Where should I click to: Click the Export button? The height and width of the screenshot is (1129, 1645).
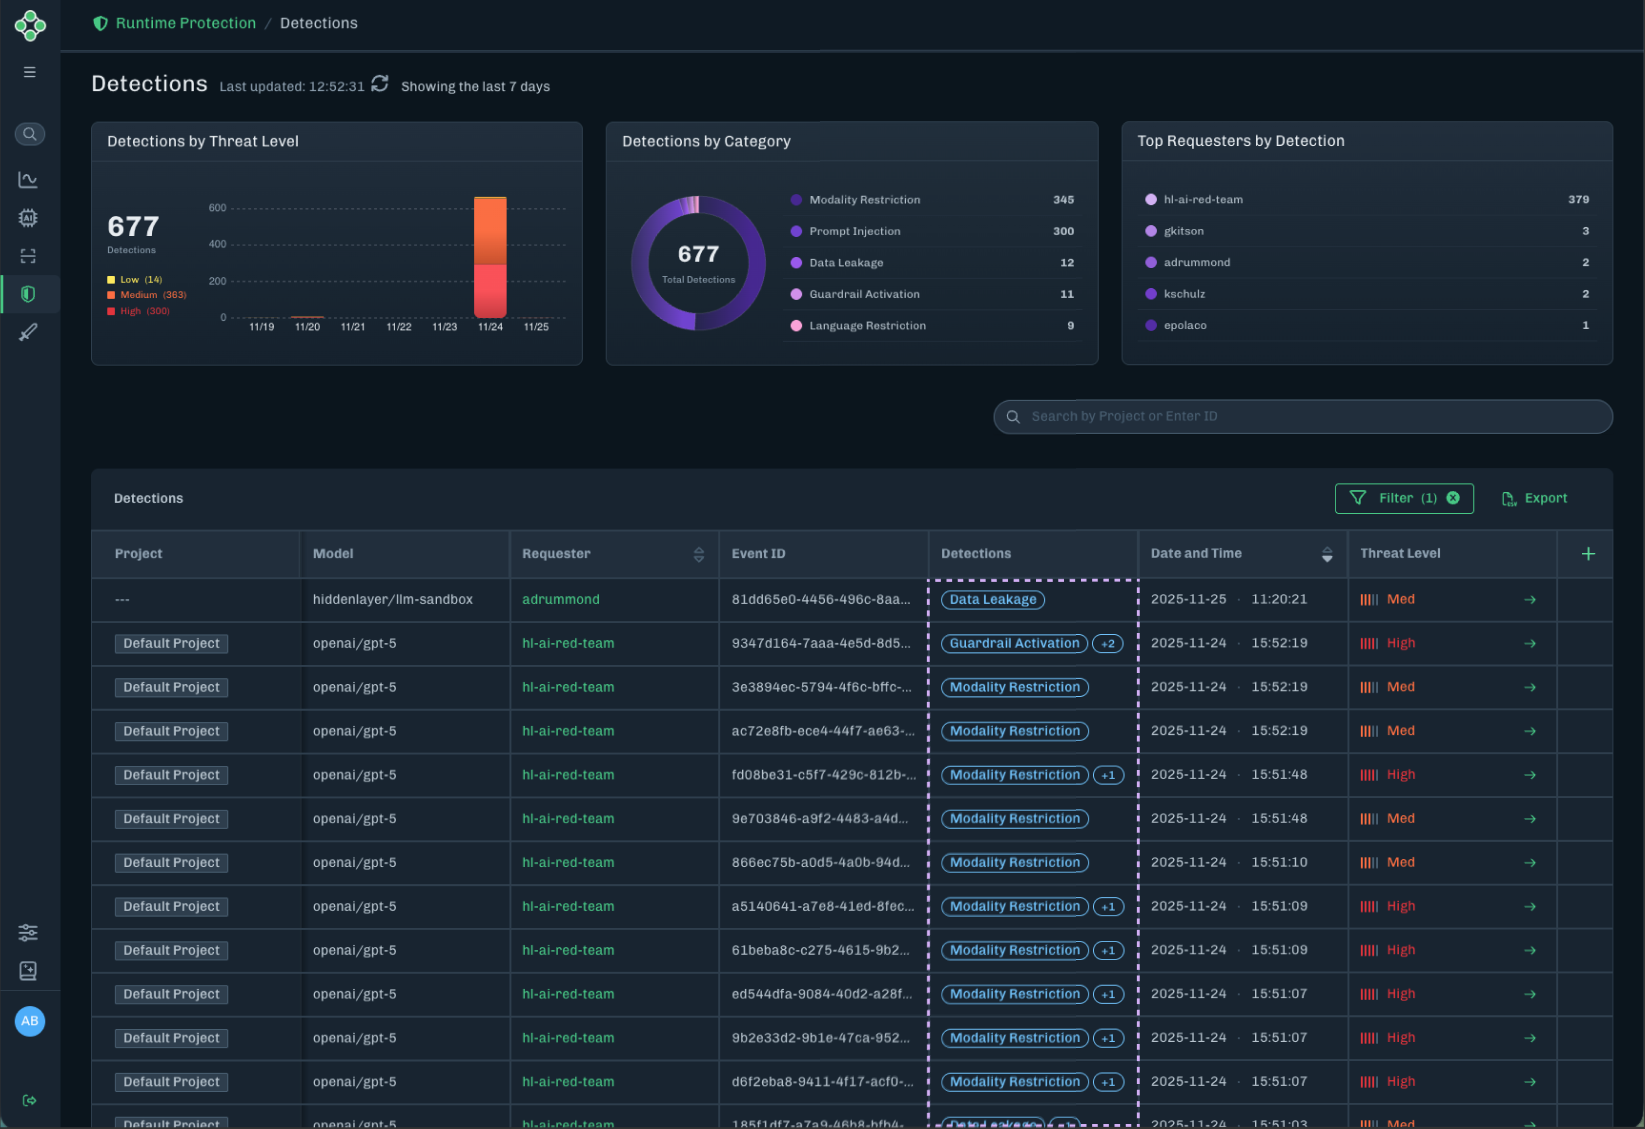point(1535,498)
